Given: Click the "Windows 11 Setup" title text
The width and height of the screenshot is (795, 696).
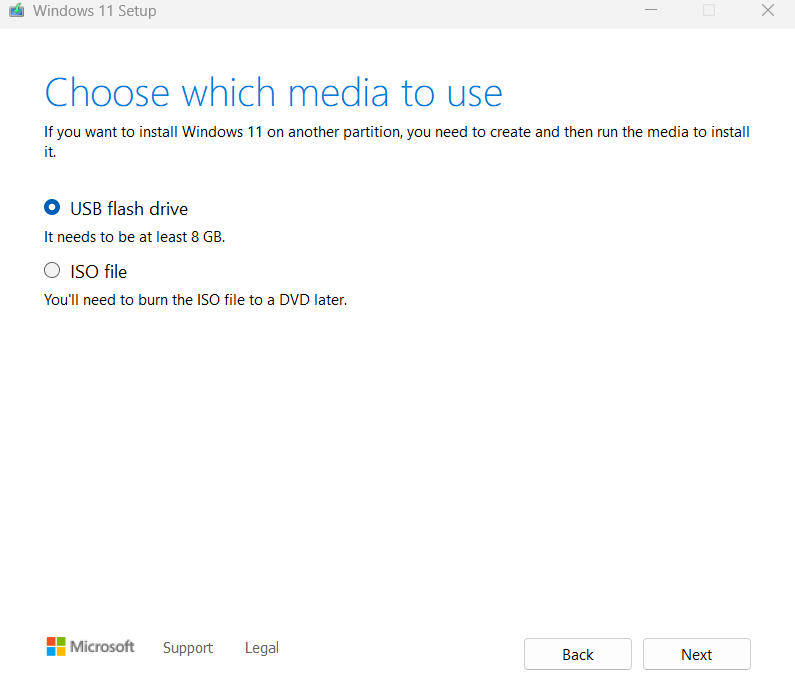Looking at the screenshot, I should [95, 11].
